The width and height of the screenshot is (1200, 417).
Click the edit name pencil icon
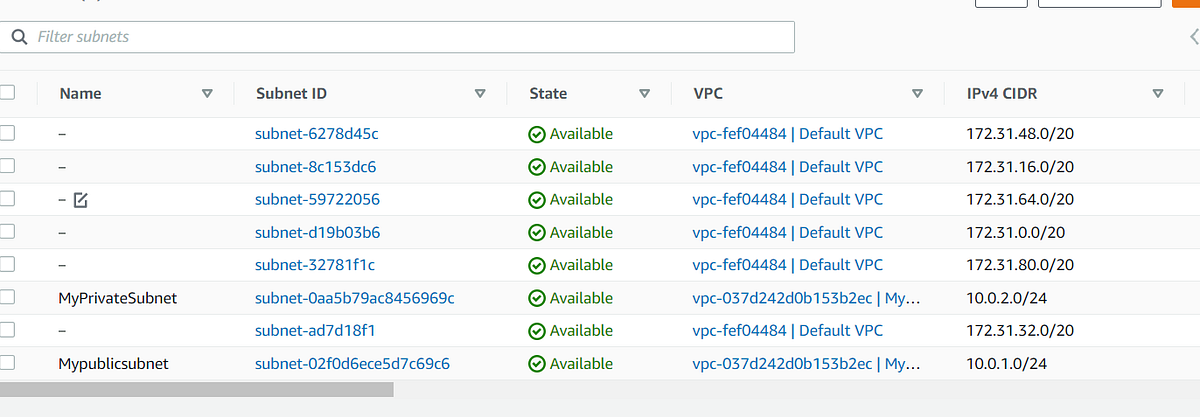81,200
